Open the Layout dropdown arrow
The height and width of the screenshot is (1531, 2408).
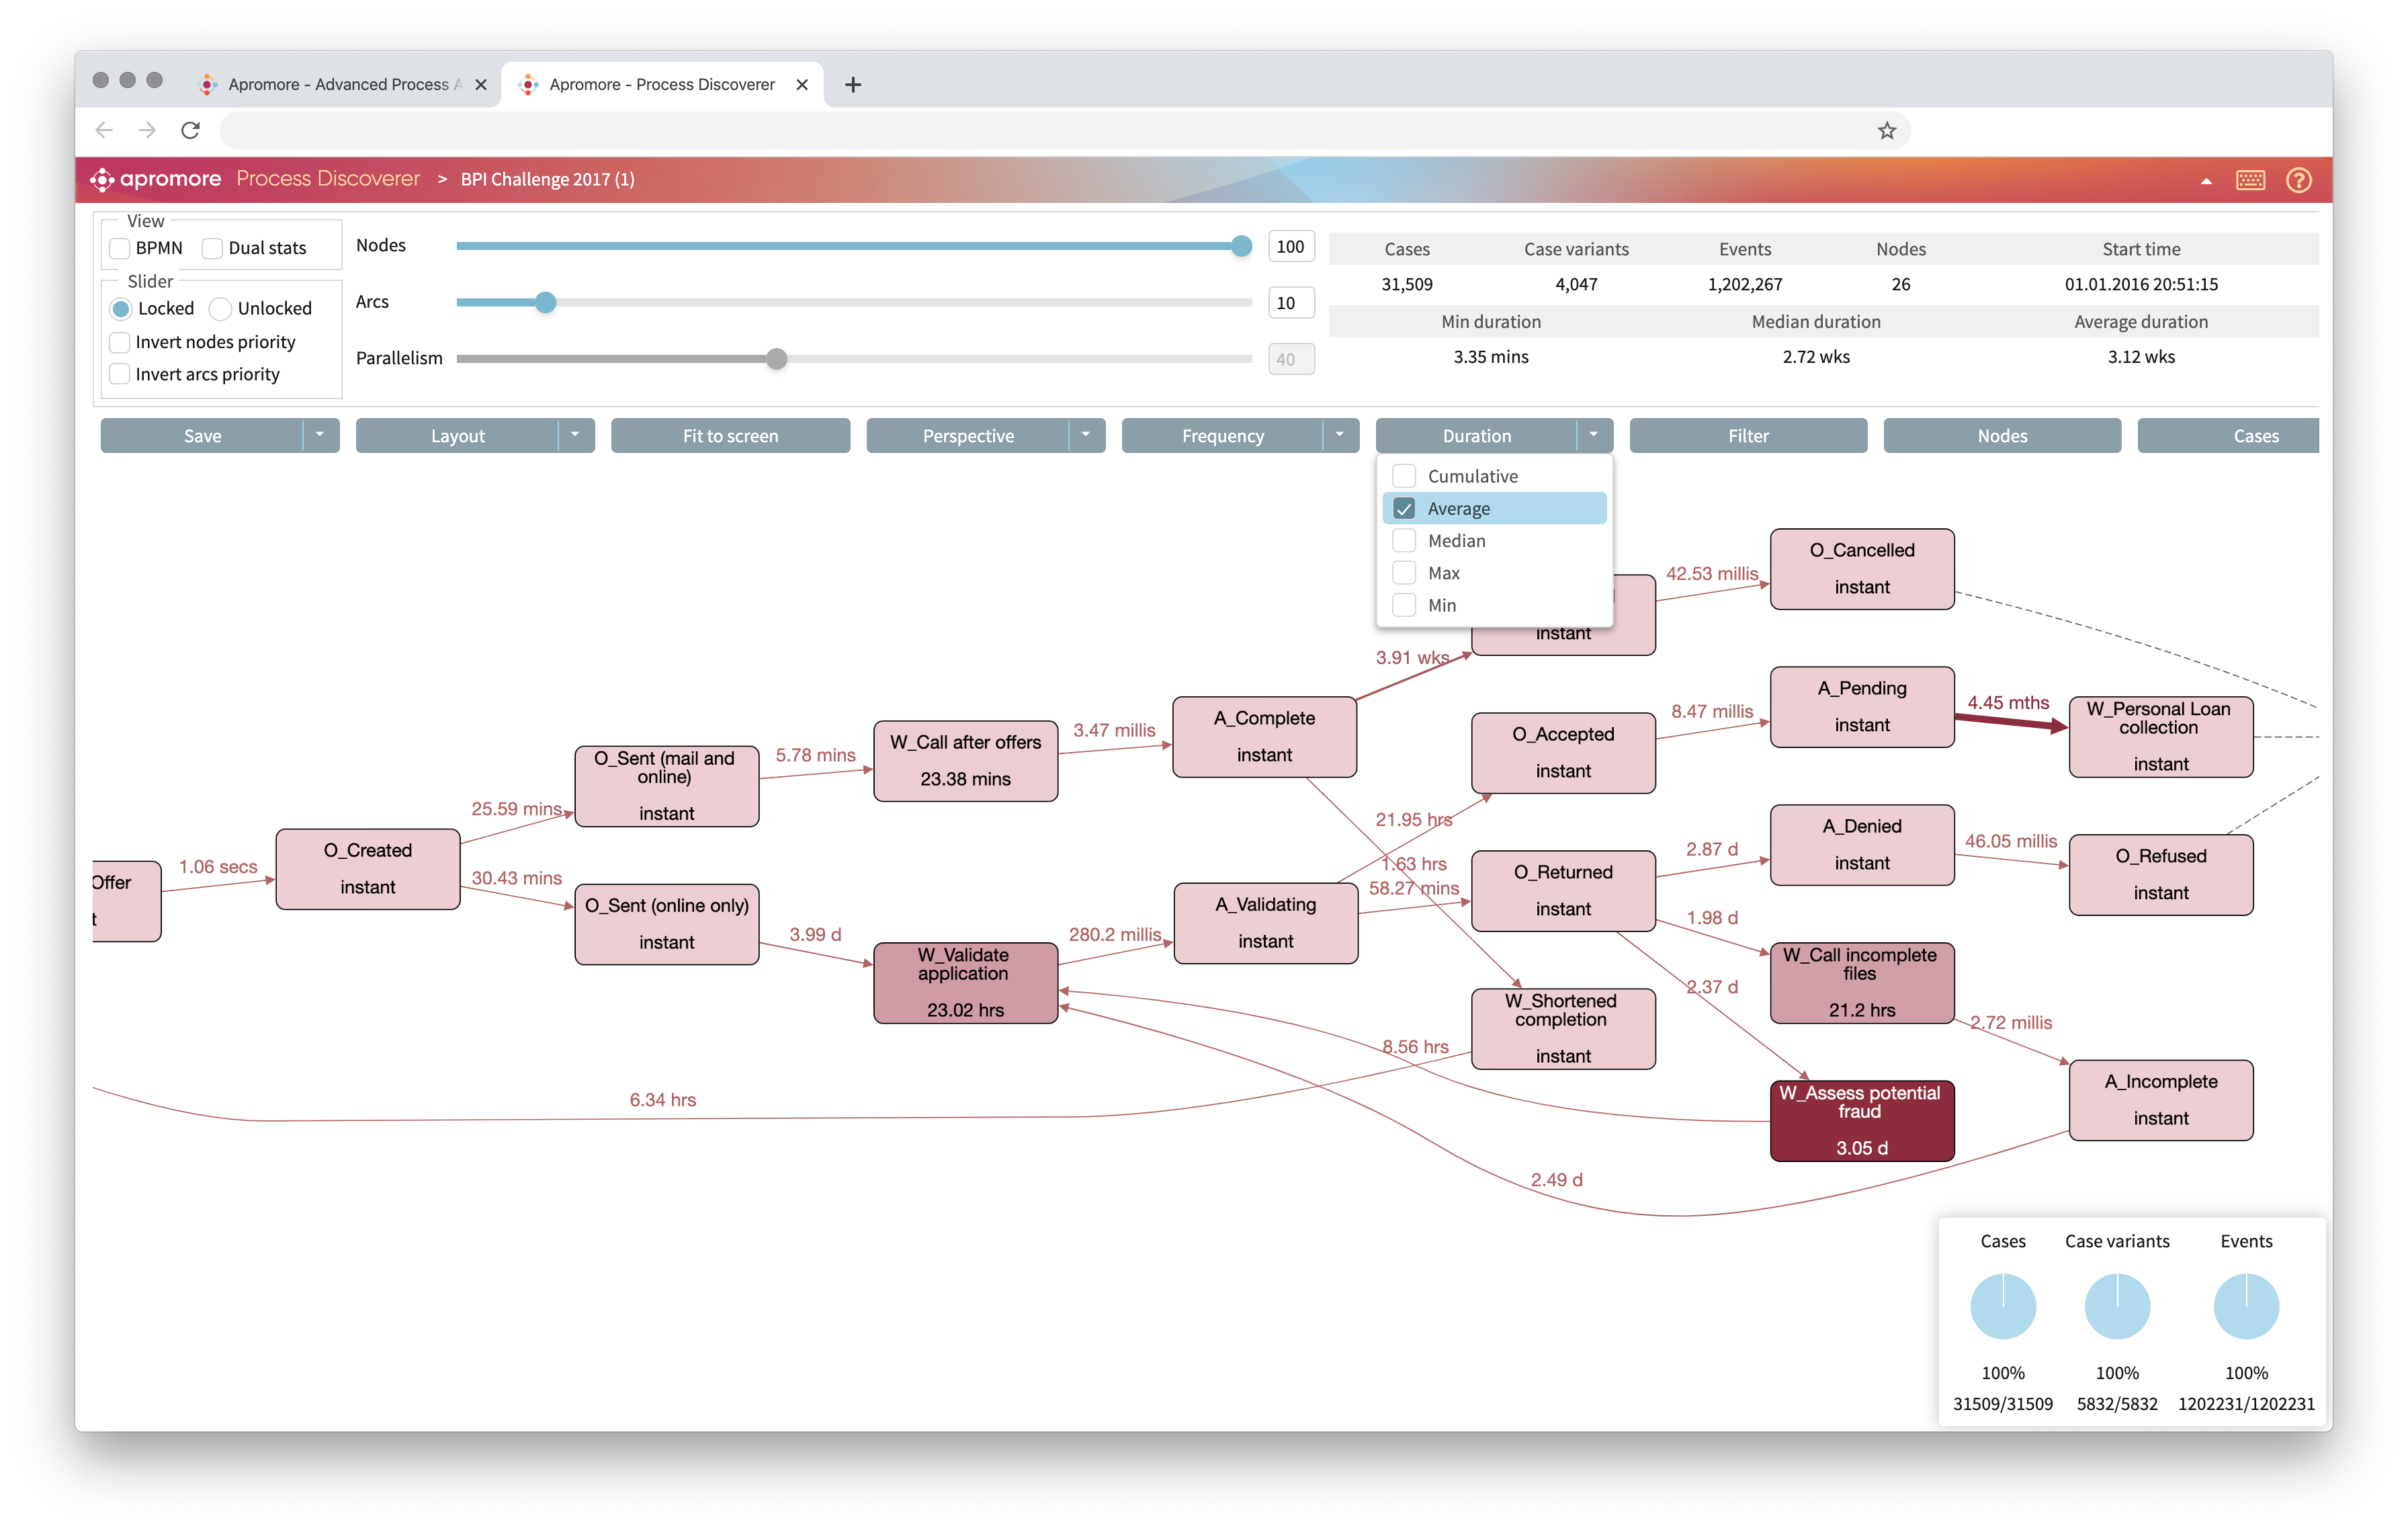575,435
